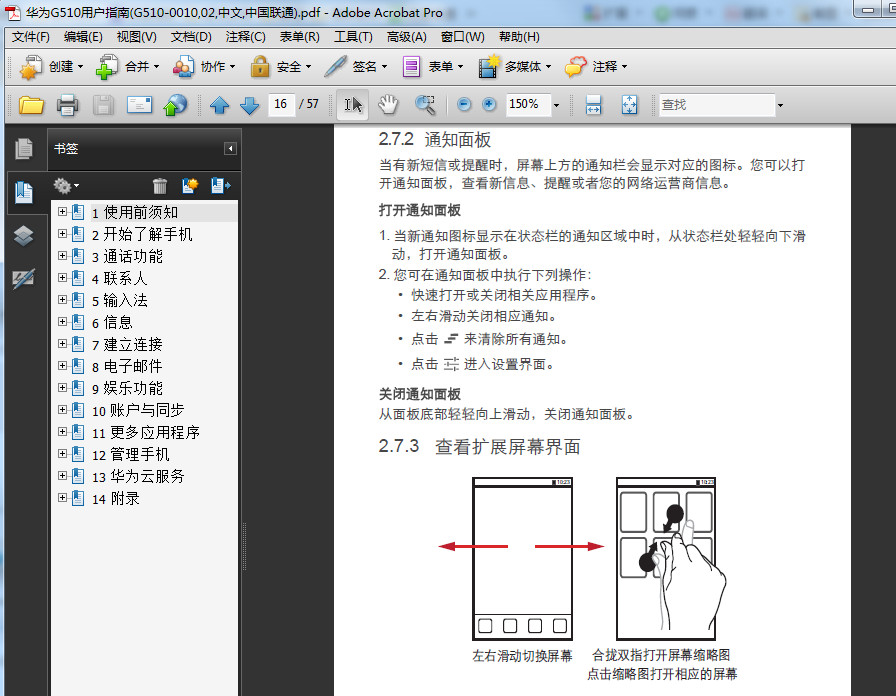This screenshot has height=696, width=896.
Task: Open the Print dialog icon
Action: 68,104
